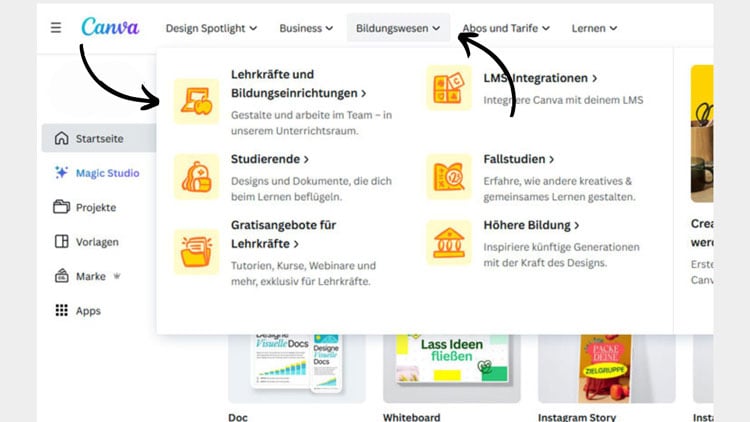The width and height of the screenshot is (750, 422).
Task: Click the Lehrkräfte und Bildungseinrichtungen icon
Action: tap(196, 100)
